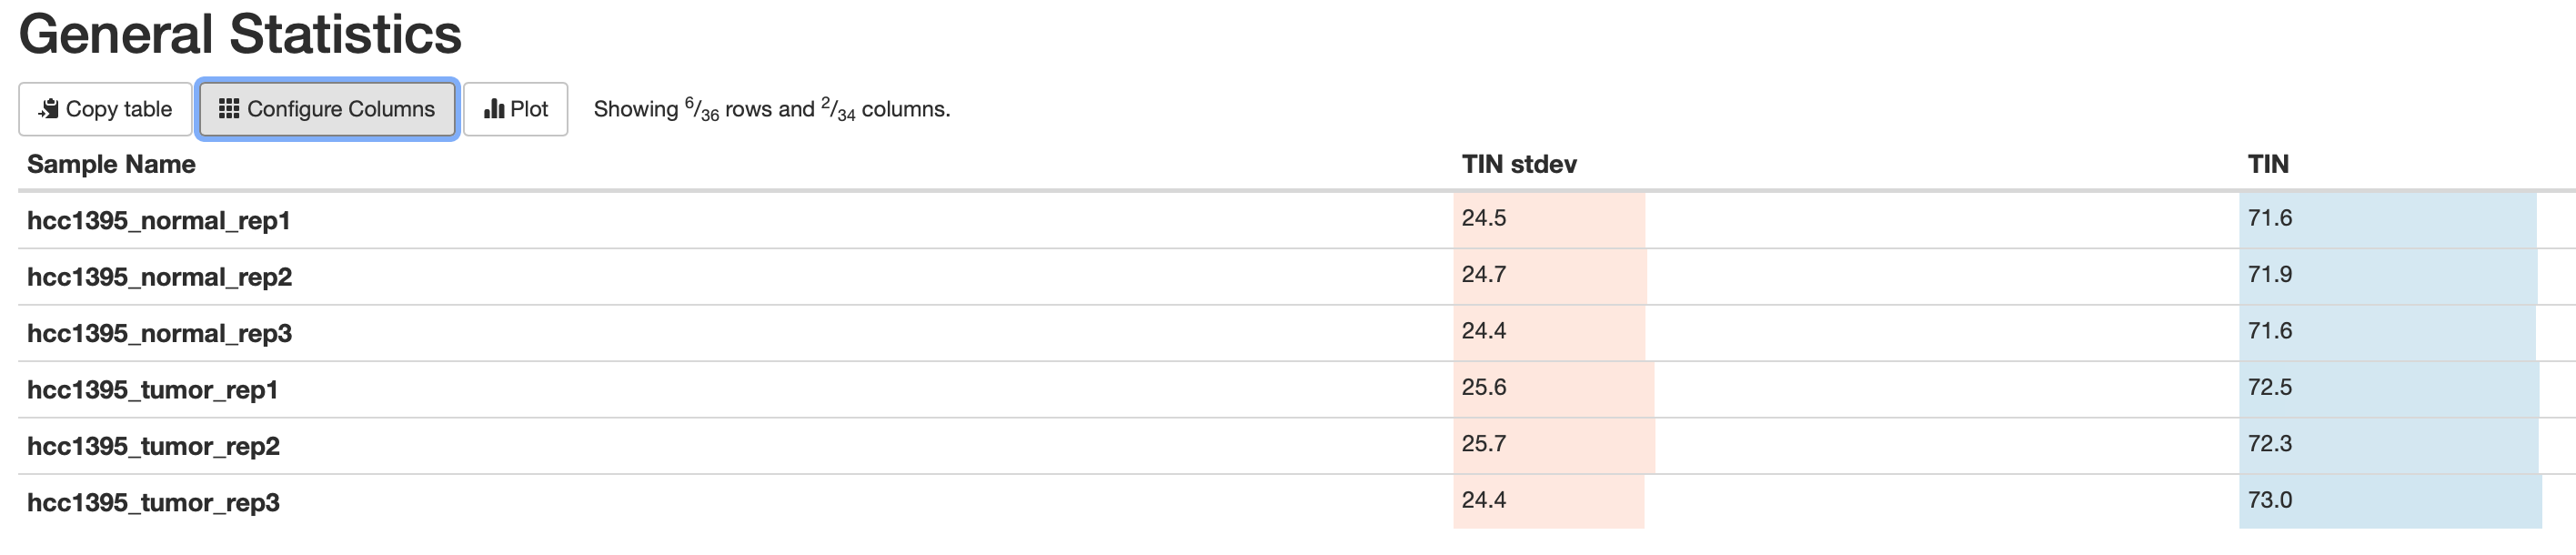Open the Plot button for table data

click(x=516, y=109)
